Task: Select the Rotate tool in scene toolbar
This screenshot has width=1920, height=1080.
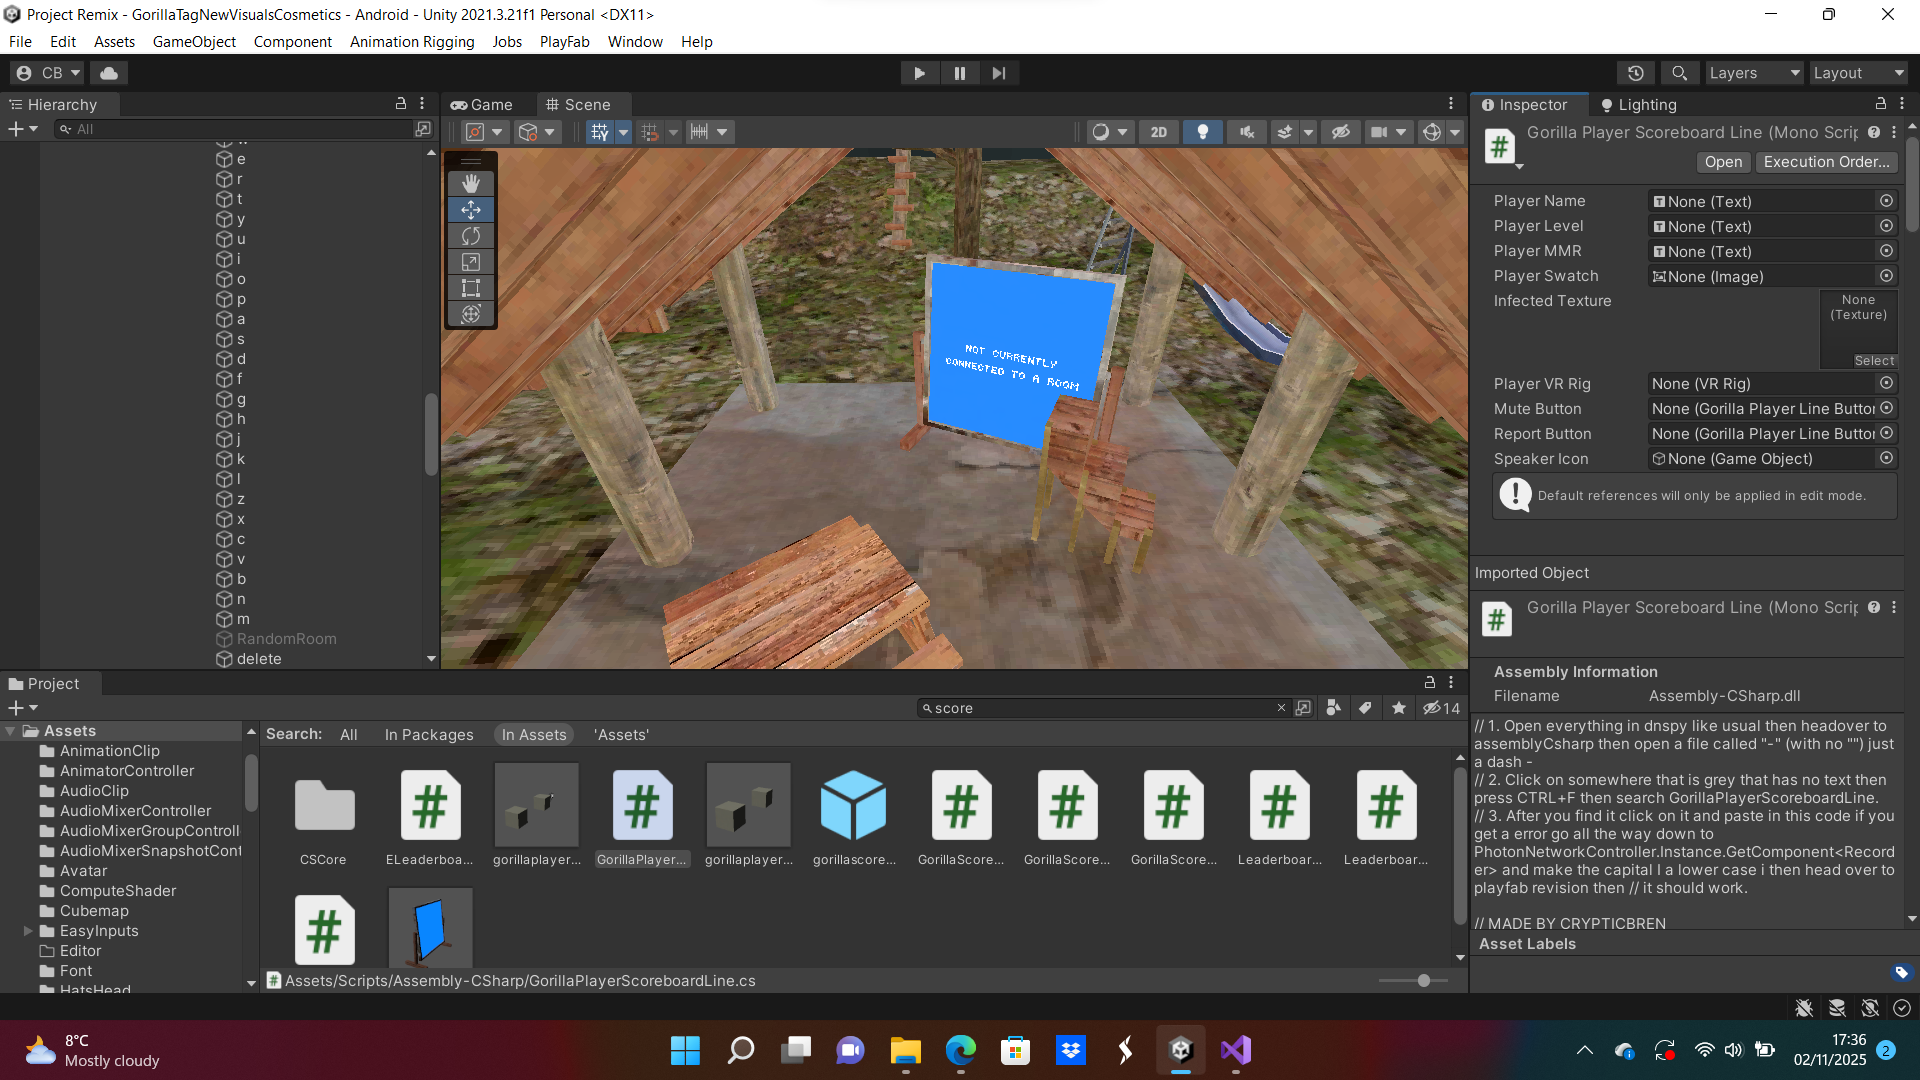Action: tap(471, 236)
